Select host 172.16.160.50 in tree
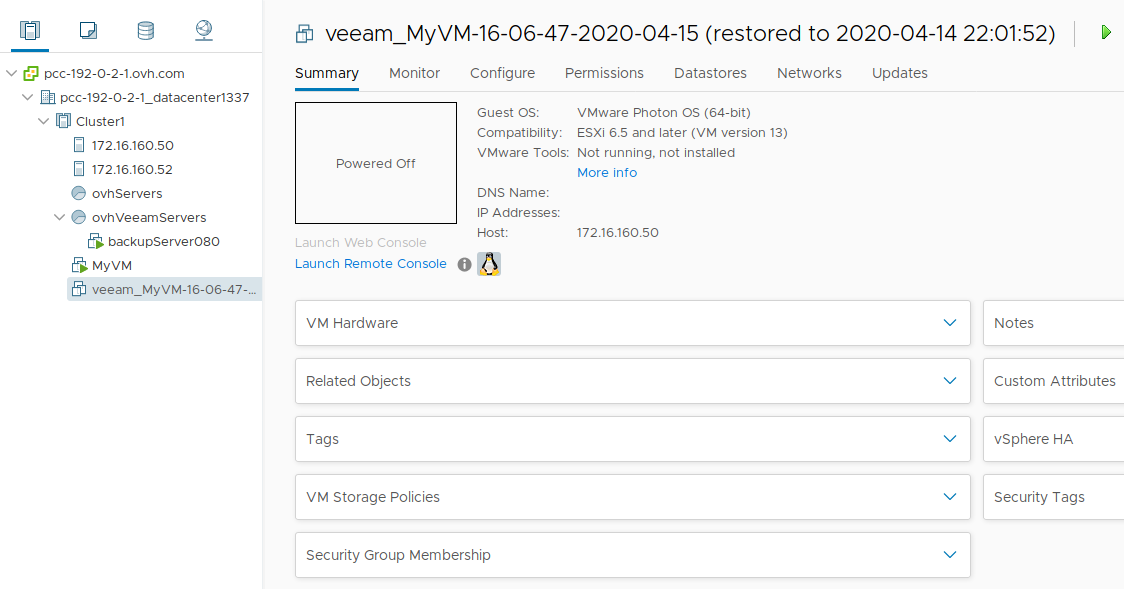Viewport: 1124px width, 589px height. coord(132,145)
